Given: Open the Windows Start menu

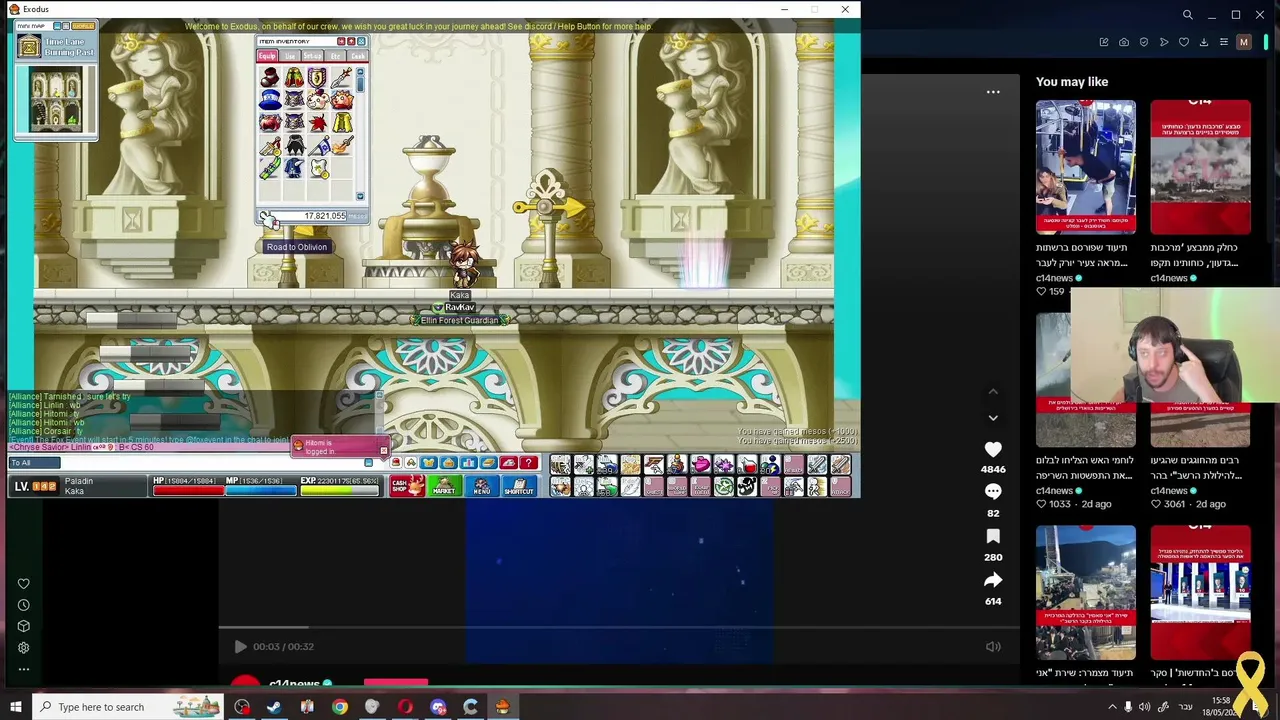Looking at the screenshot, I should [15, 707].
